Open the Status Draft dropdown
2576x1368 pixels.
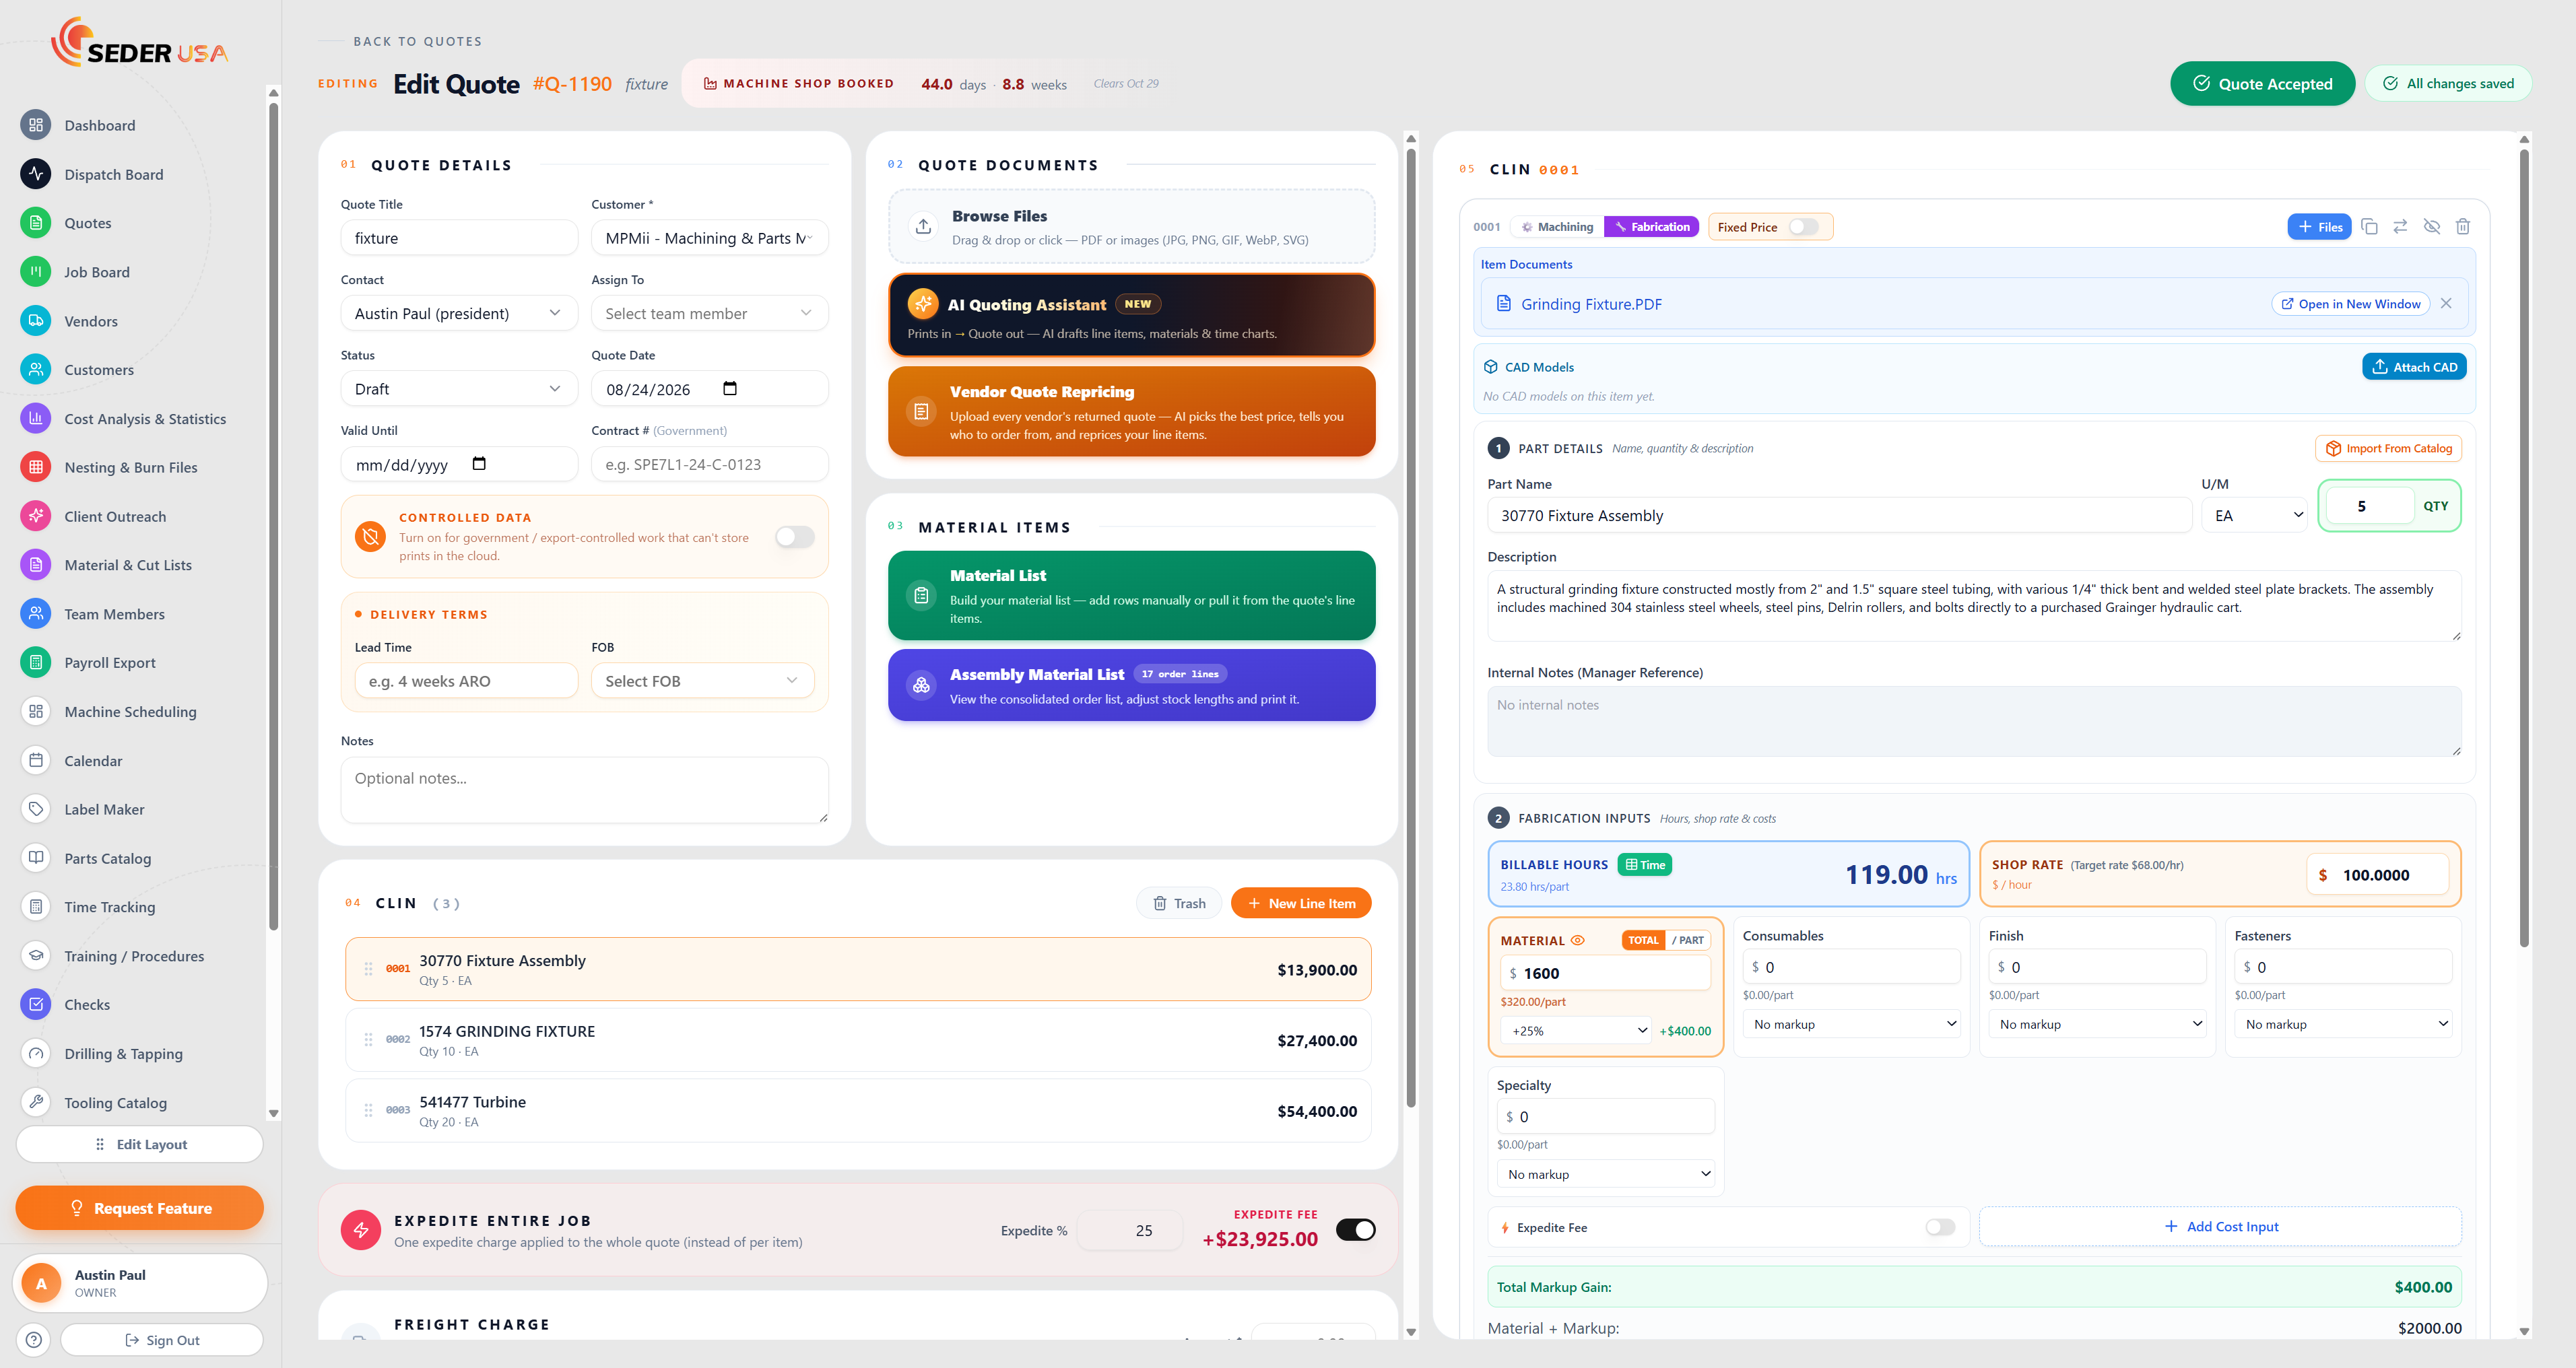pos(459,389)
